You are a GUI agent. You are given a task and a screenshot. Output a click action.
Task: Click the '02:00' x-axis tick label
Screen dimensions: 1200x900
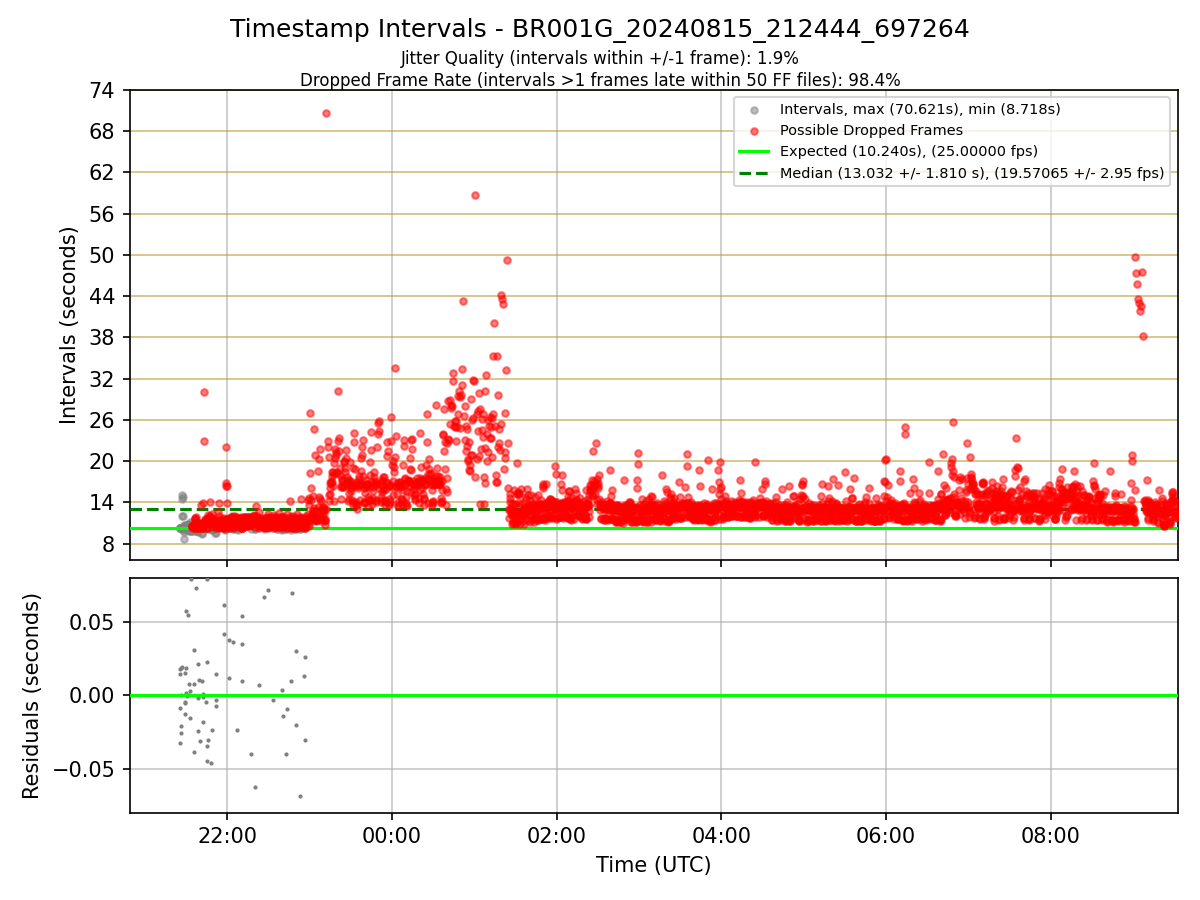[x=557, y=836]
